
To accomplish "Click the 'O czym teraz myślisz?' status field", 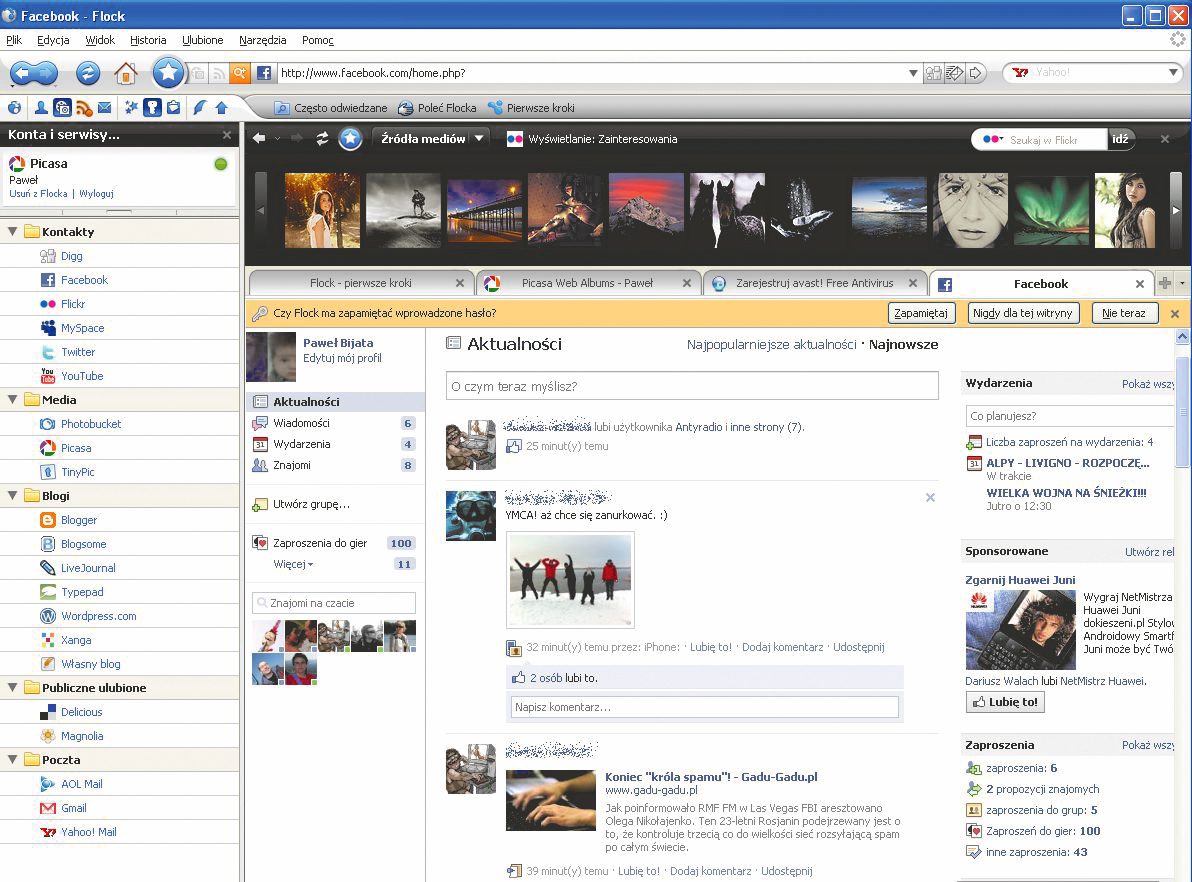I will 691,386.
